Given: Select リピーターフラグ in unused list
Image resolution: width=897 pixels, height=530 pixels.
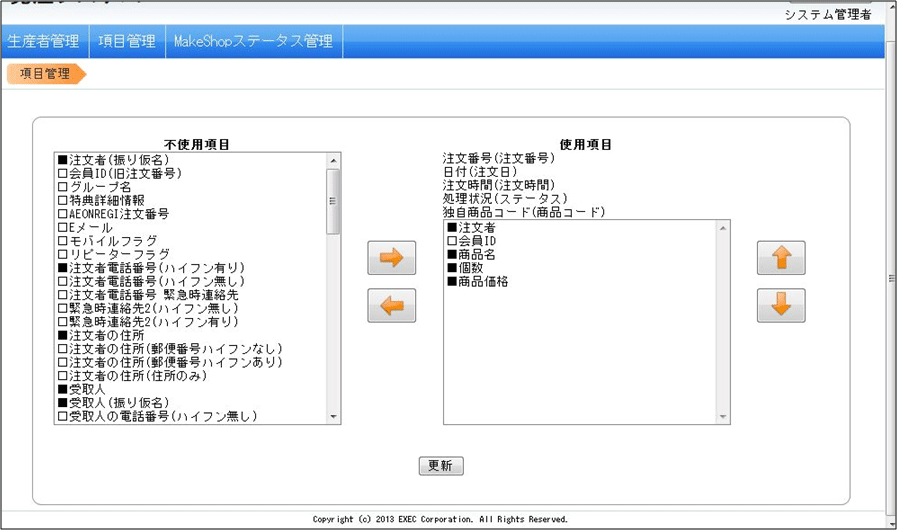Looking at the screenshot, I should tap(114, 254).
